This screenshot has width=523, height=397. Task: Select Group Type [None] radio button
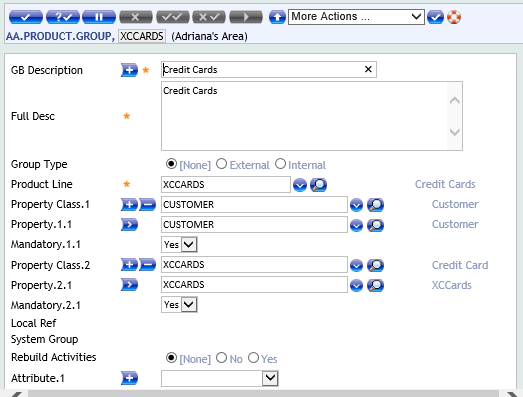(x=171, y=164)
